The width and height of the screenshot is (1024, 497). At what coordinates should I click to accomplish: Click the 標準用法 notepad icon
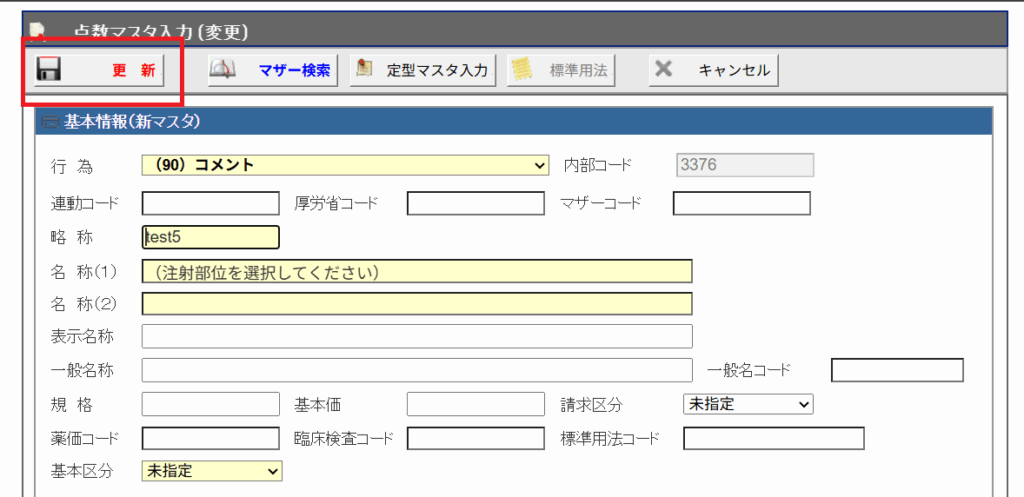pos(521,70)
